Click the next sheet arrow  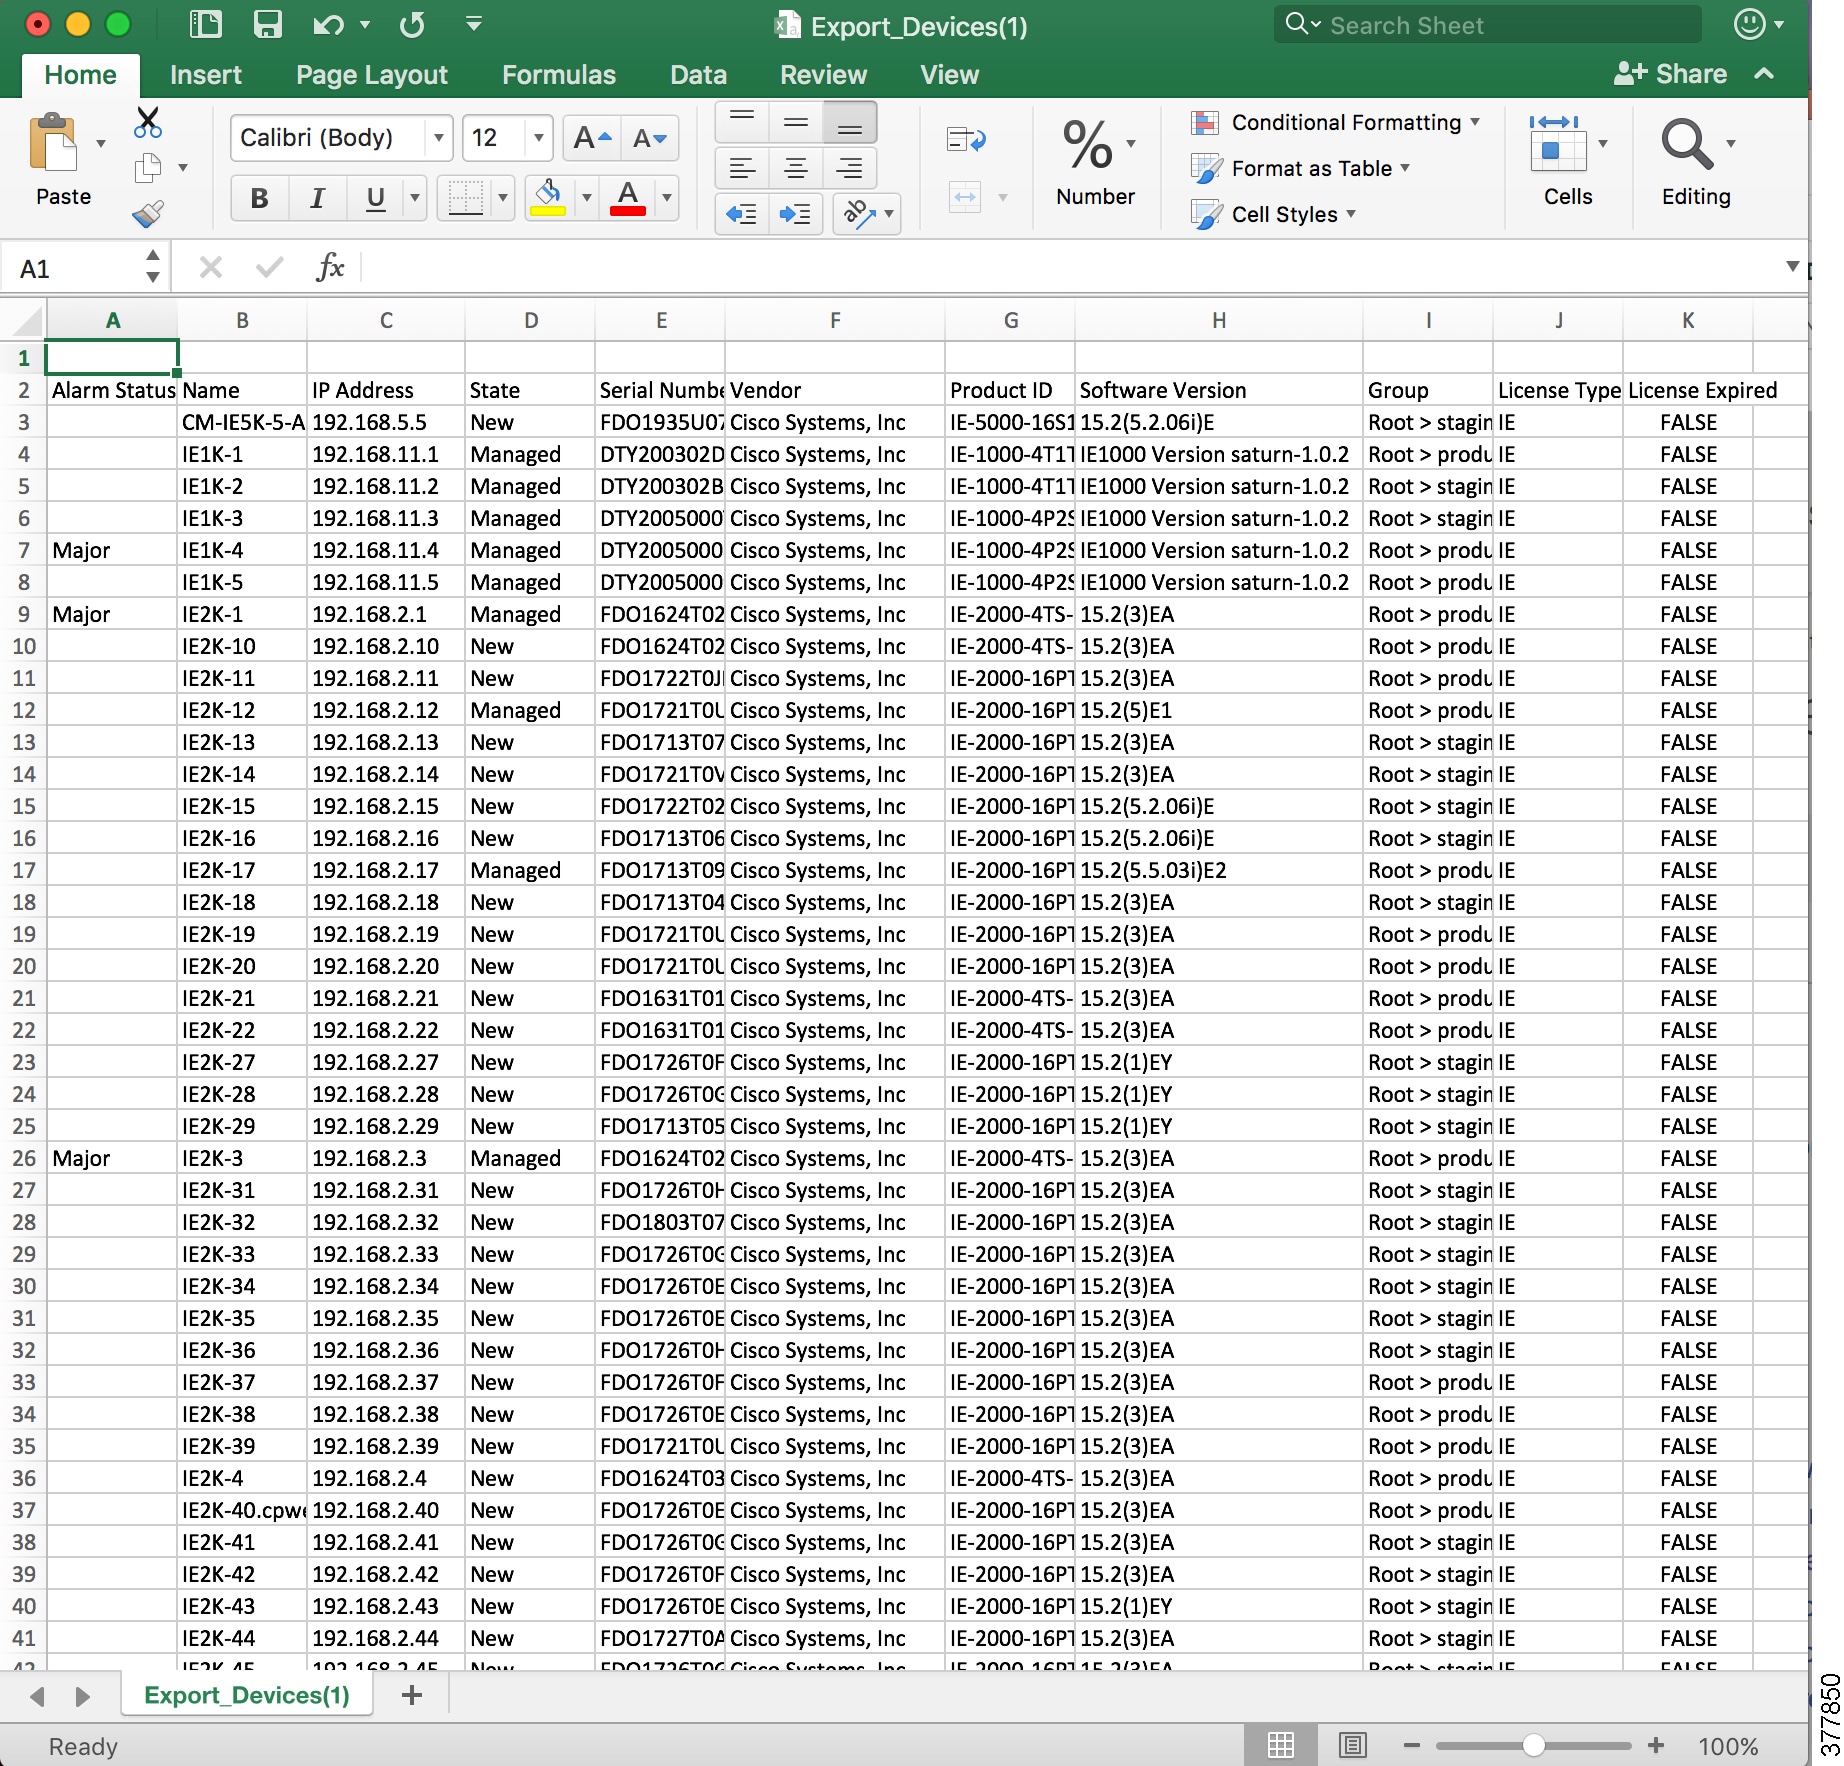[x=83, y=1696]
